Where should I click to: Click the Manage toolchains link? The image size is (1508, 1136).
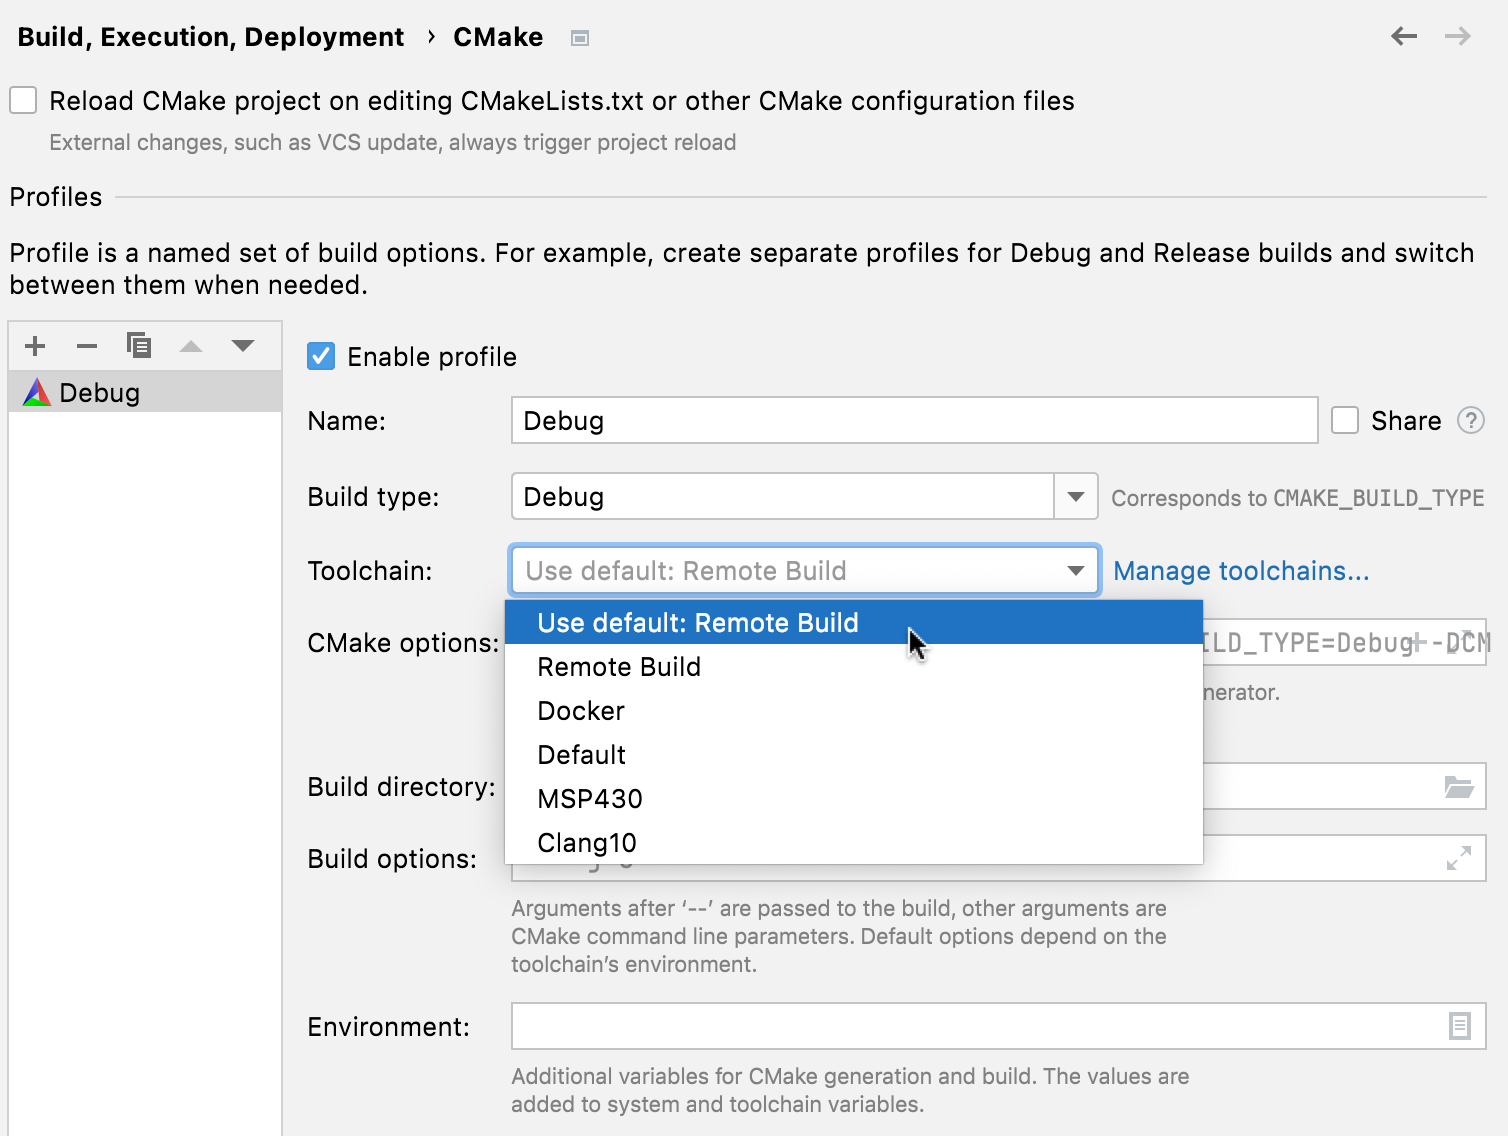[x=1240, y=570]
